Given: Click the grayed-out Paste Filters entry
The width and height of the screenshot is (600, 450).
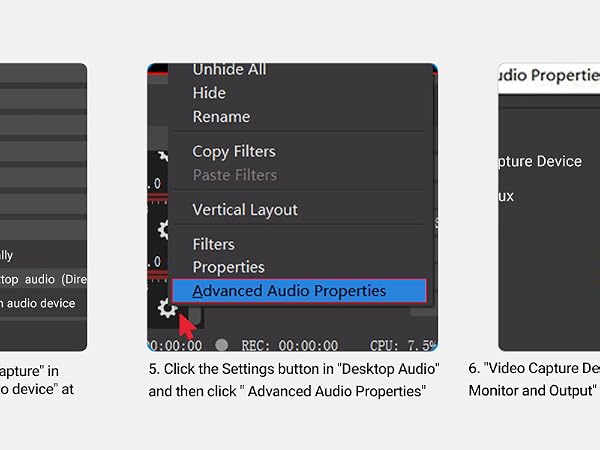Looking at the screenshot, I should 235,175.
